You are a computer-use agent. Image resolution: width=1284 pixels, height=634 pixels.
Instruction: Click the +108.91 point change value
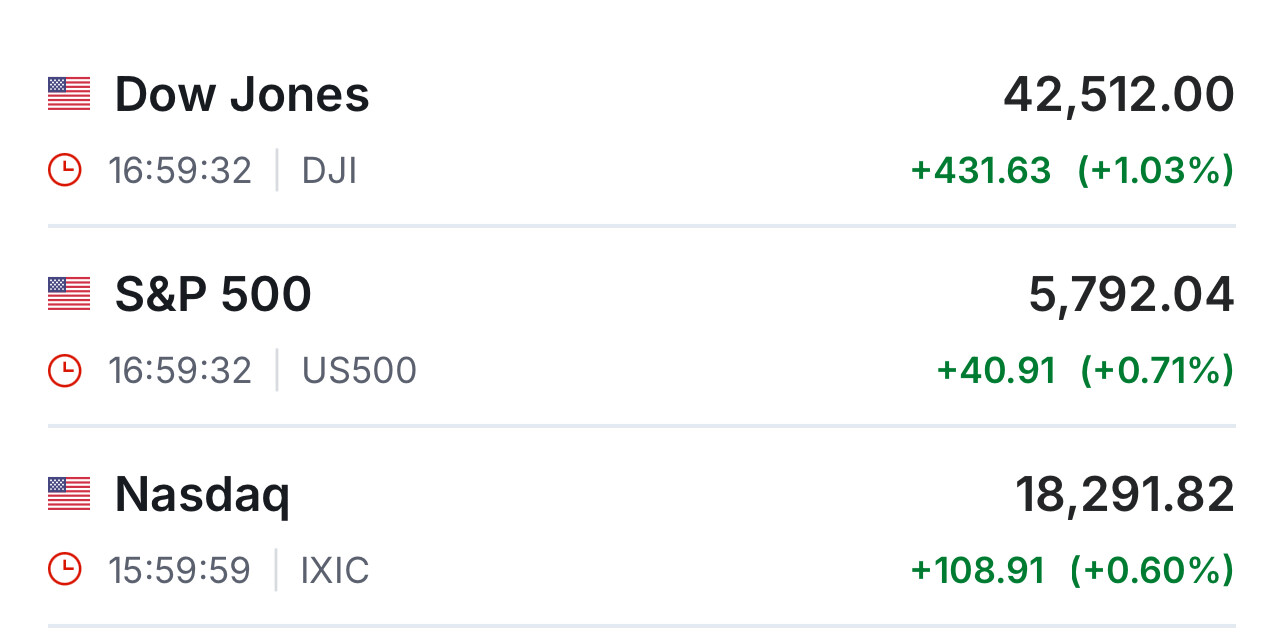977,571
